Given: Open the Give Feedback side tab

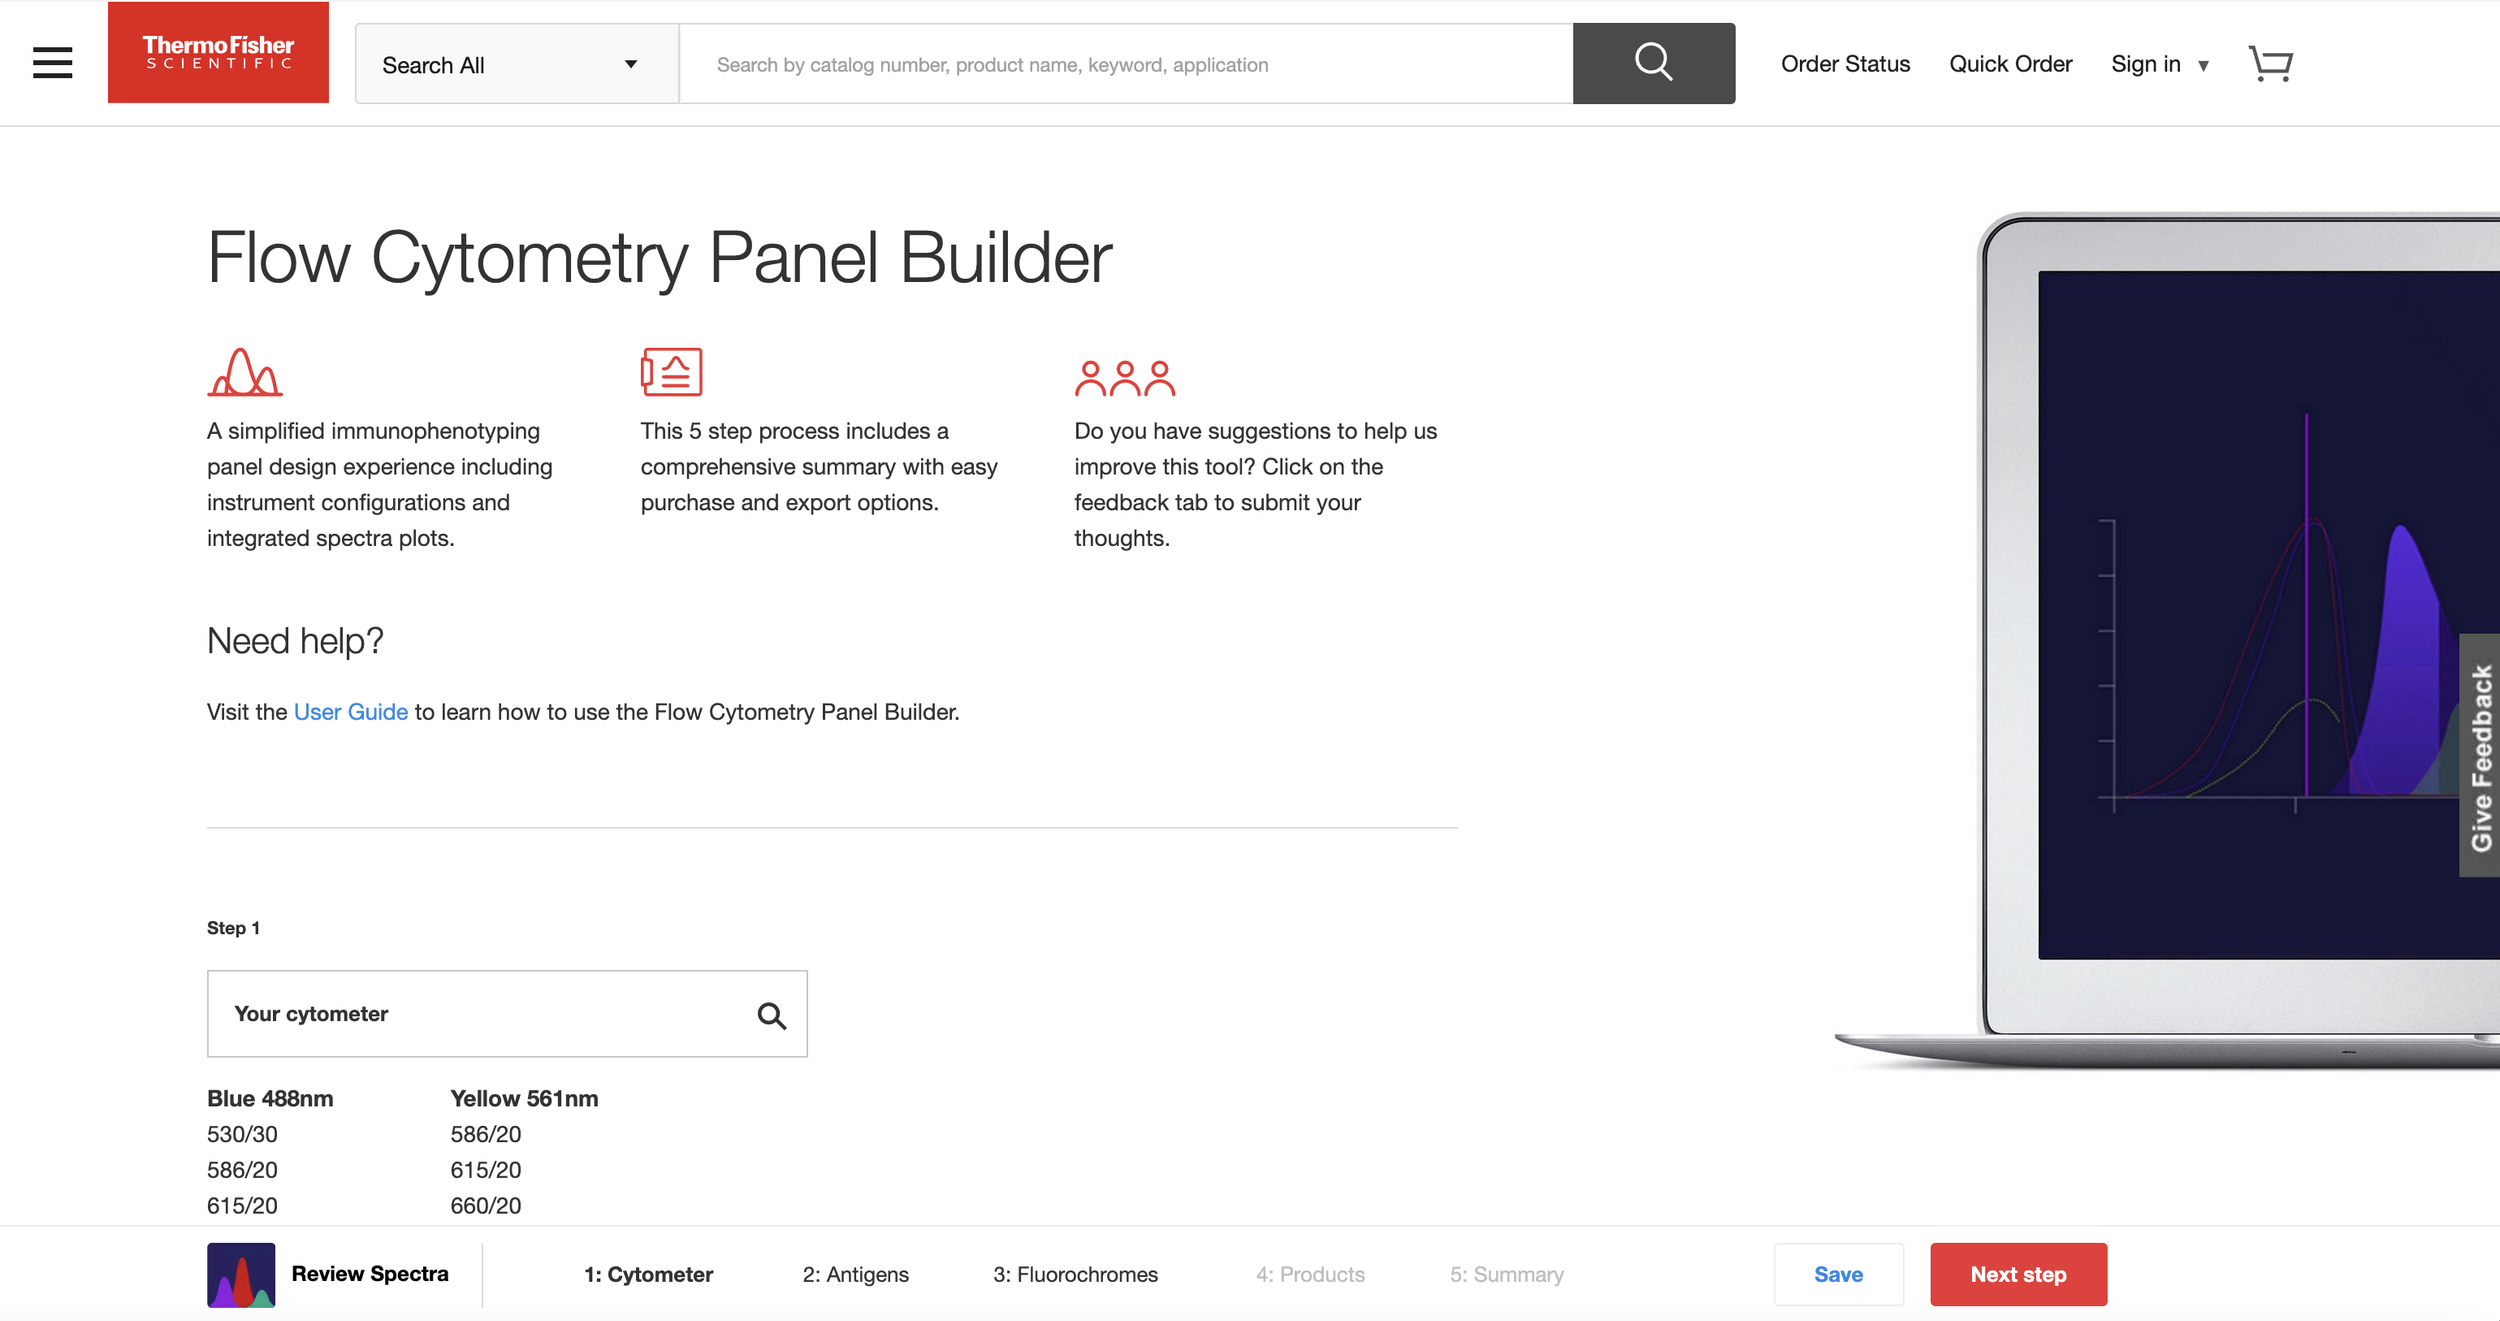Looking at the screenshot, I should pos(2480,756).
